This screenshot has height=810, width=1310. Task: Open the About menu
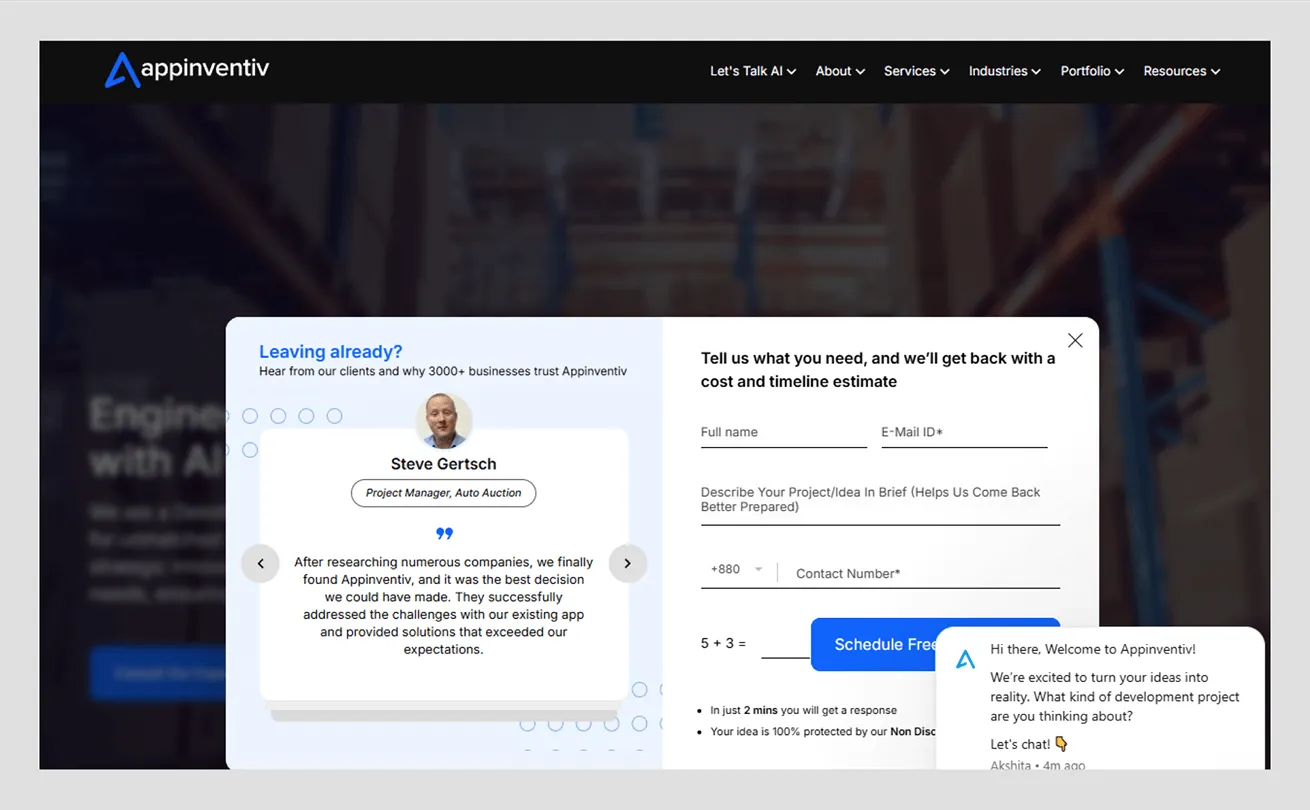[840, 71]
